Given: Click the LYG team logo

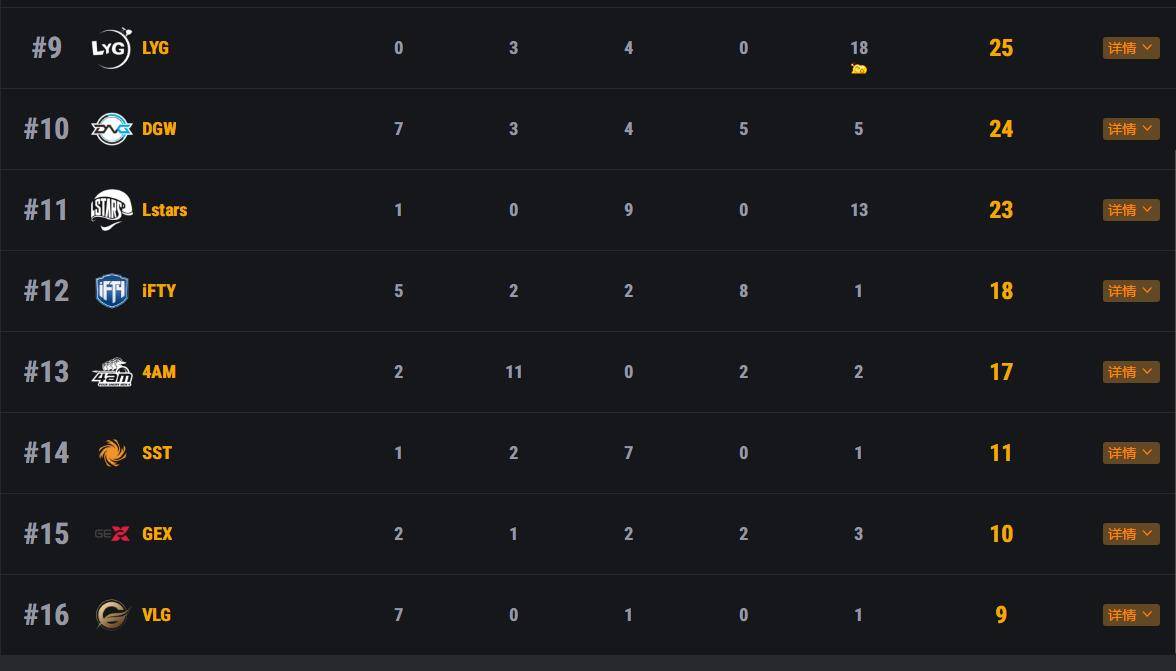Looking at the screenshot, I should click(x=111, y=48).
